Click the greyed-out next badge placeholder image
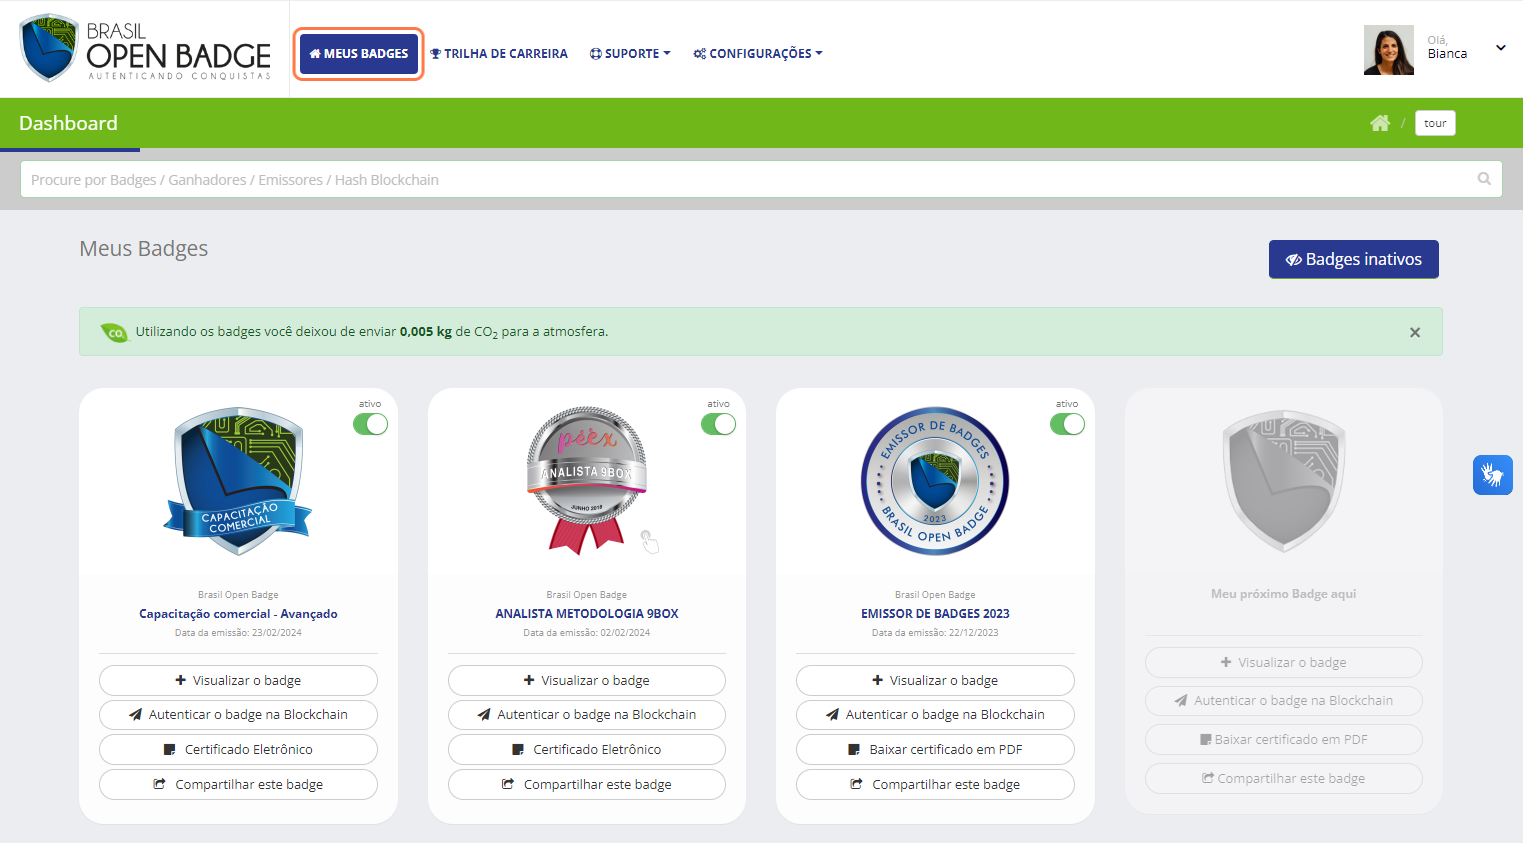The height and width of the screenshot is (843, 1523). [x=1284, y=481]
